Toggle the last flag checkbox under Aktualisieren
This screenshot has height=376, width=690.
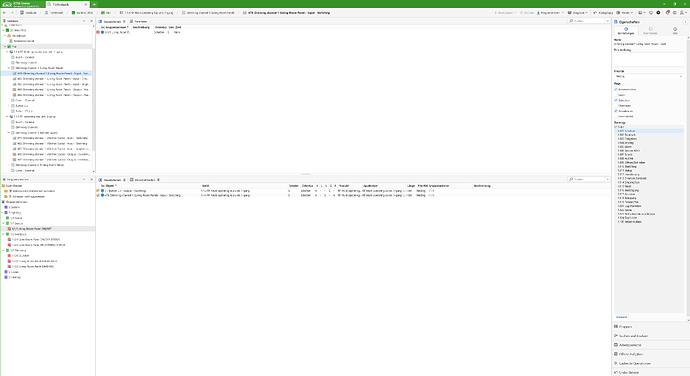tap(616, 116)
